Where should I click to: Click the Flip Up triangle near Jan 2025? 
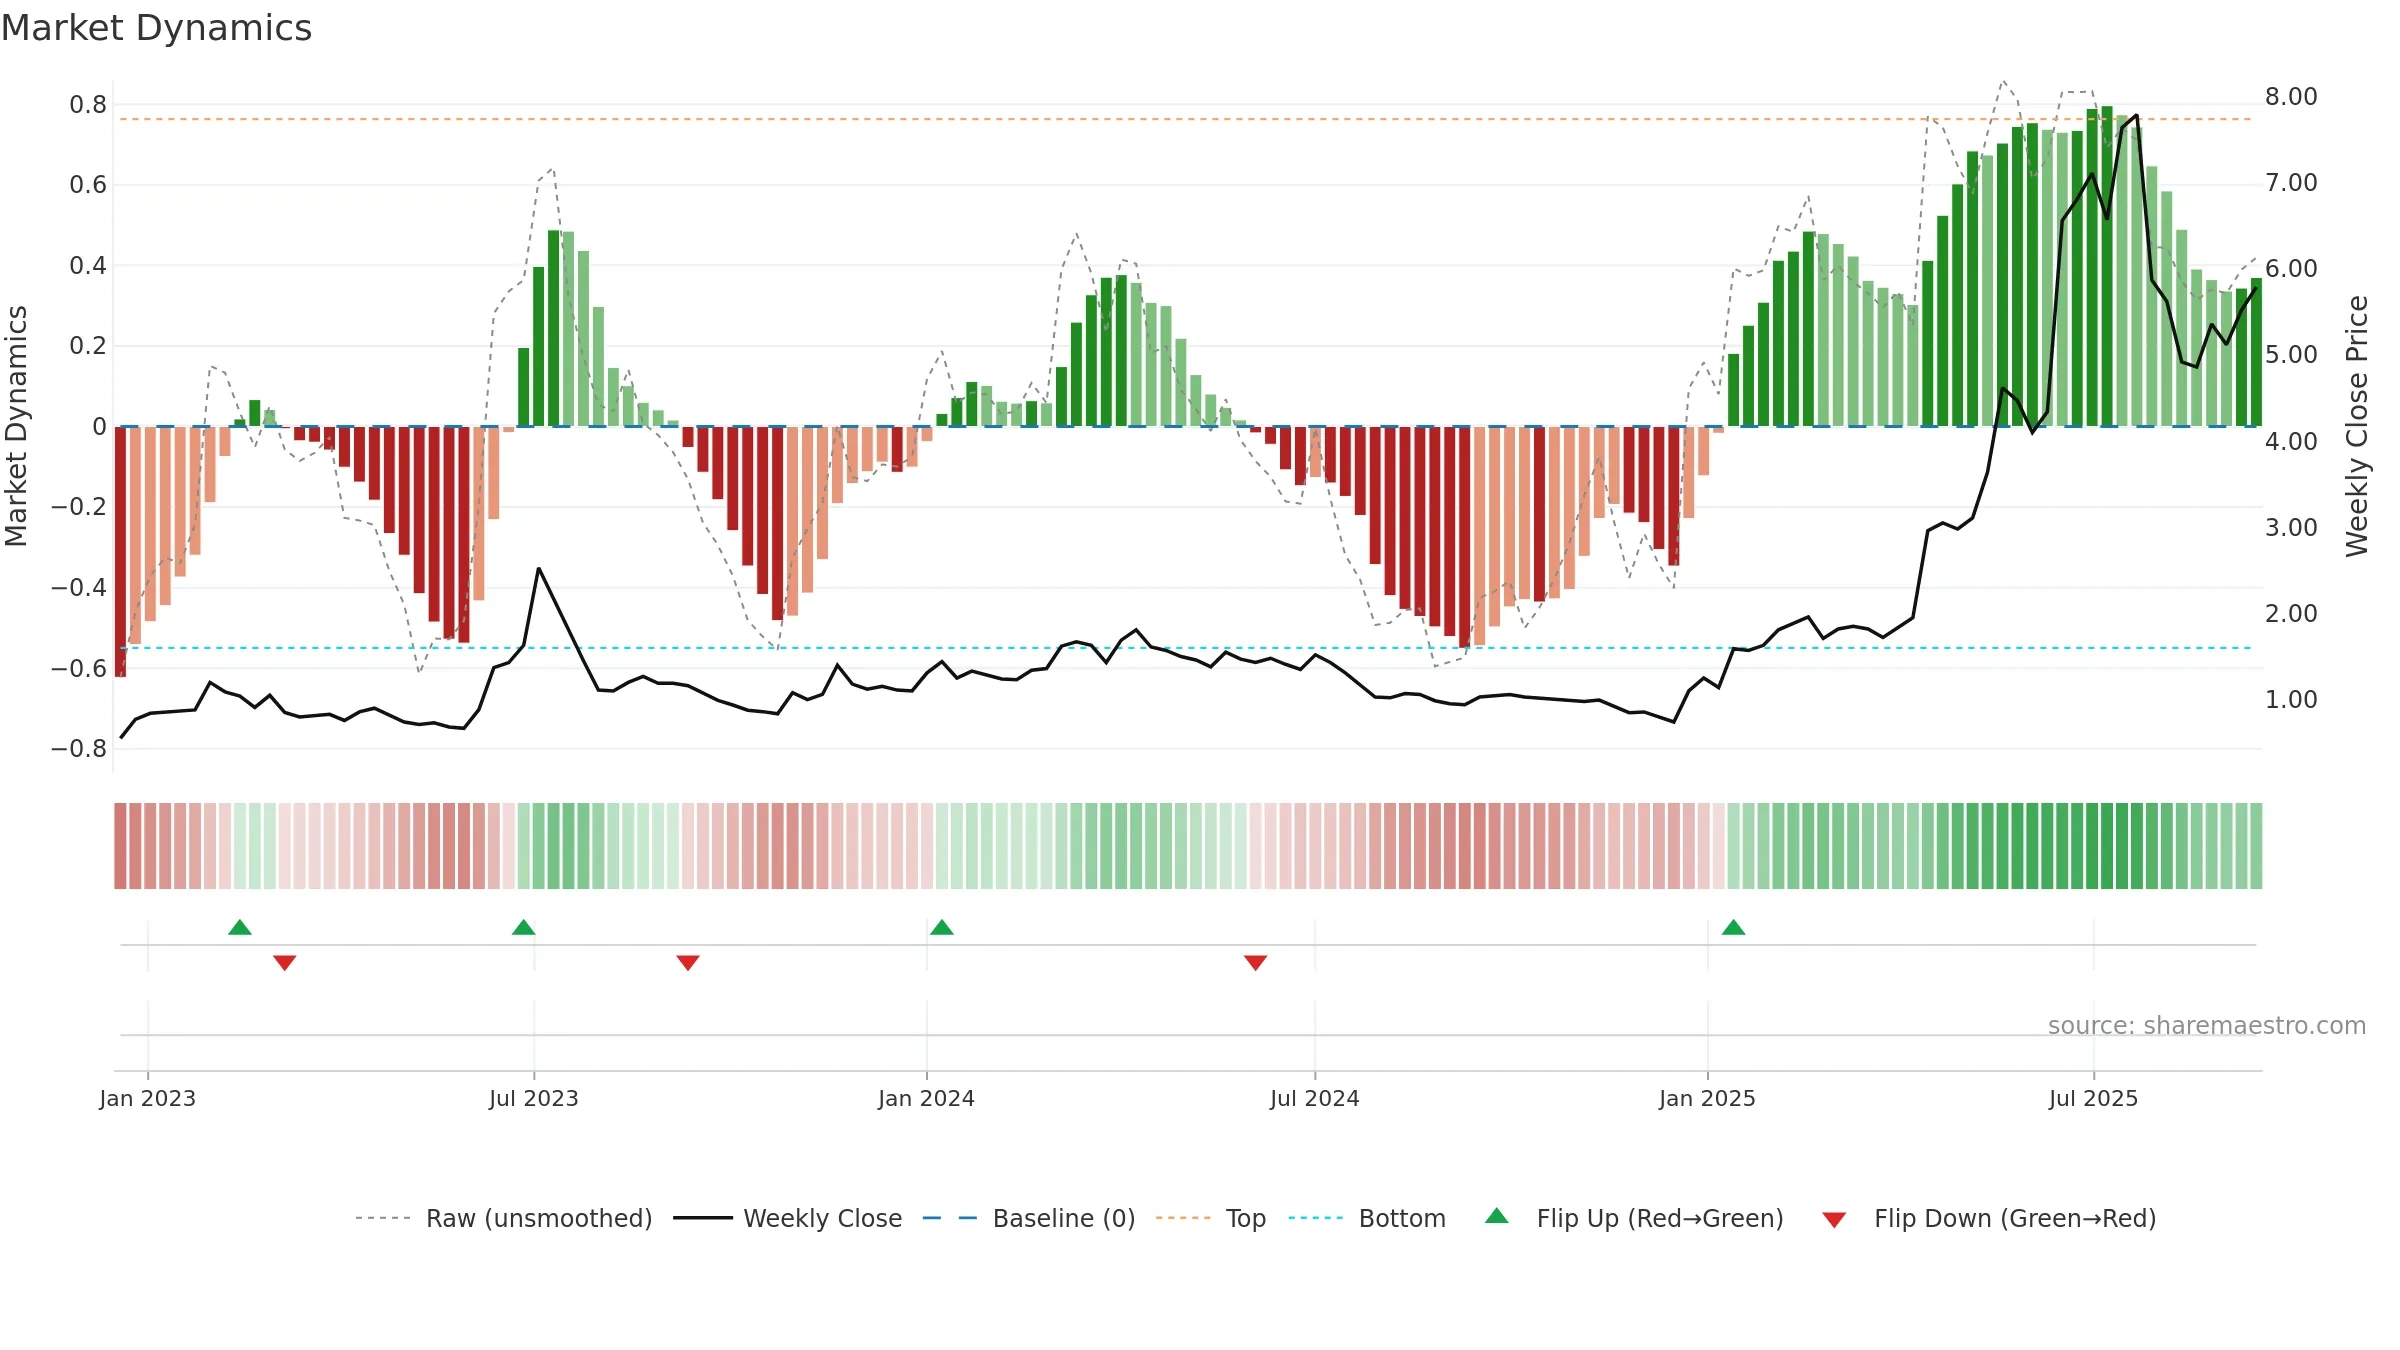click(1733, 927)
